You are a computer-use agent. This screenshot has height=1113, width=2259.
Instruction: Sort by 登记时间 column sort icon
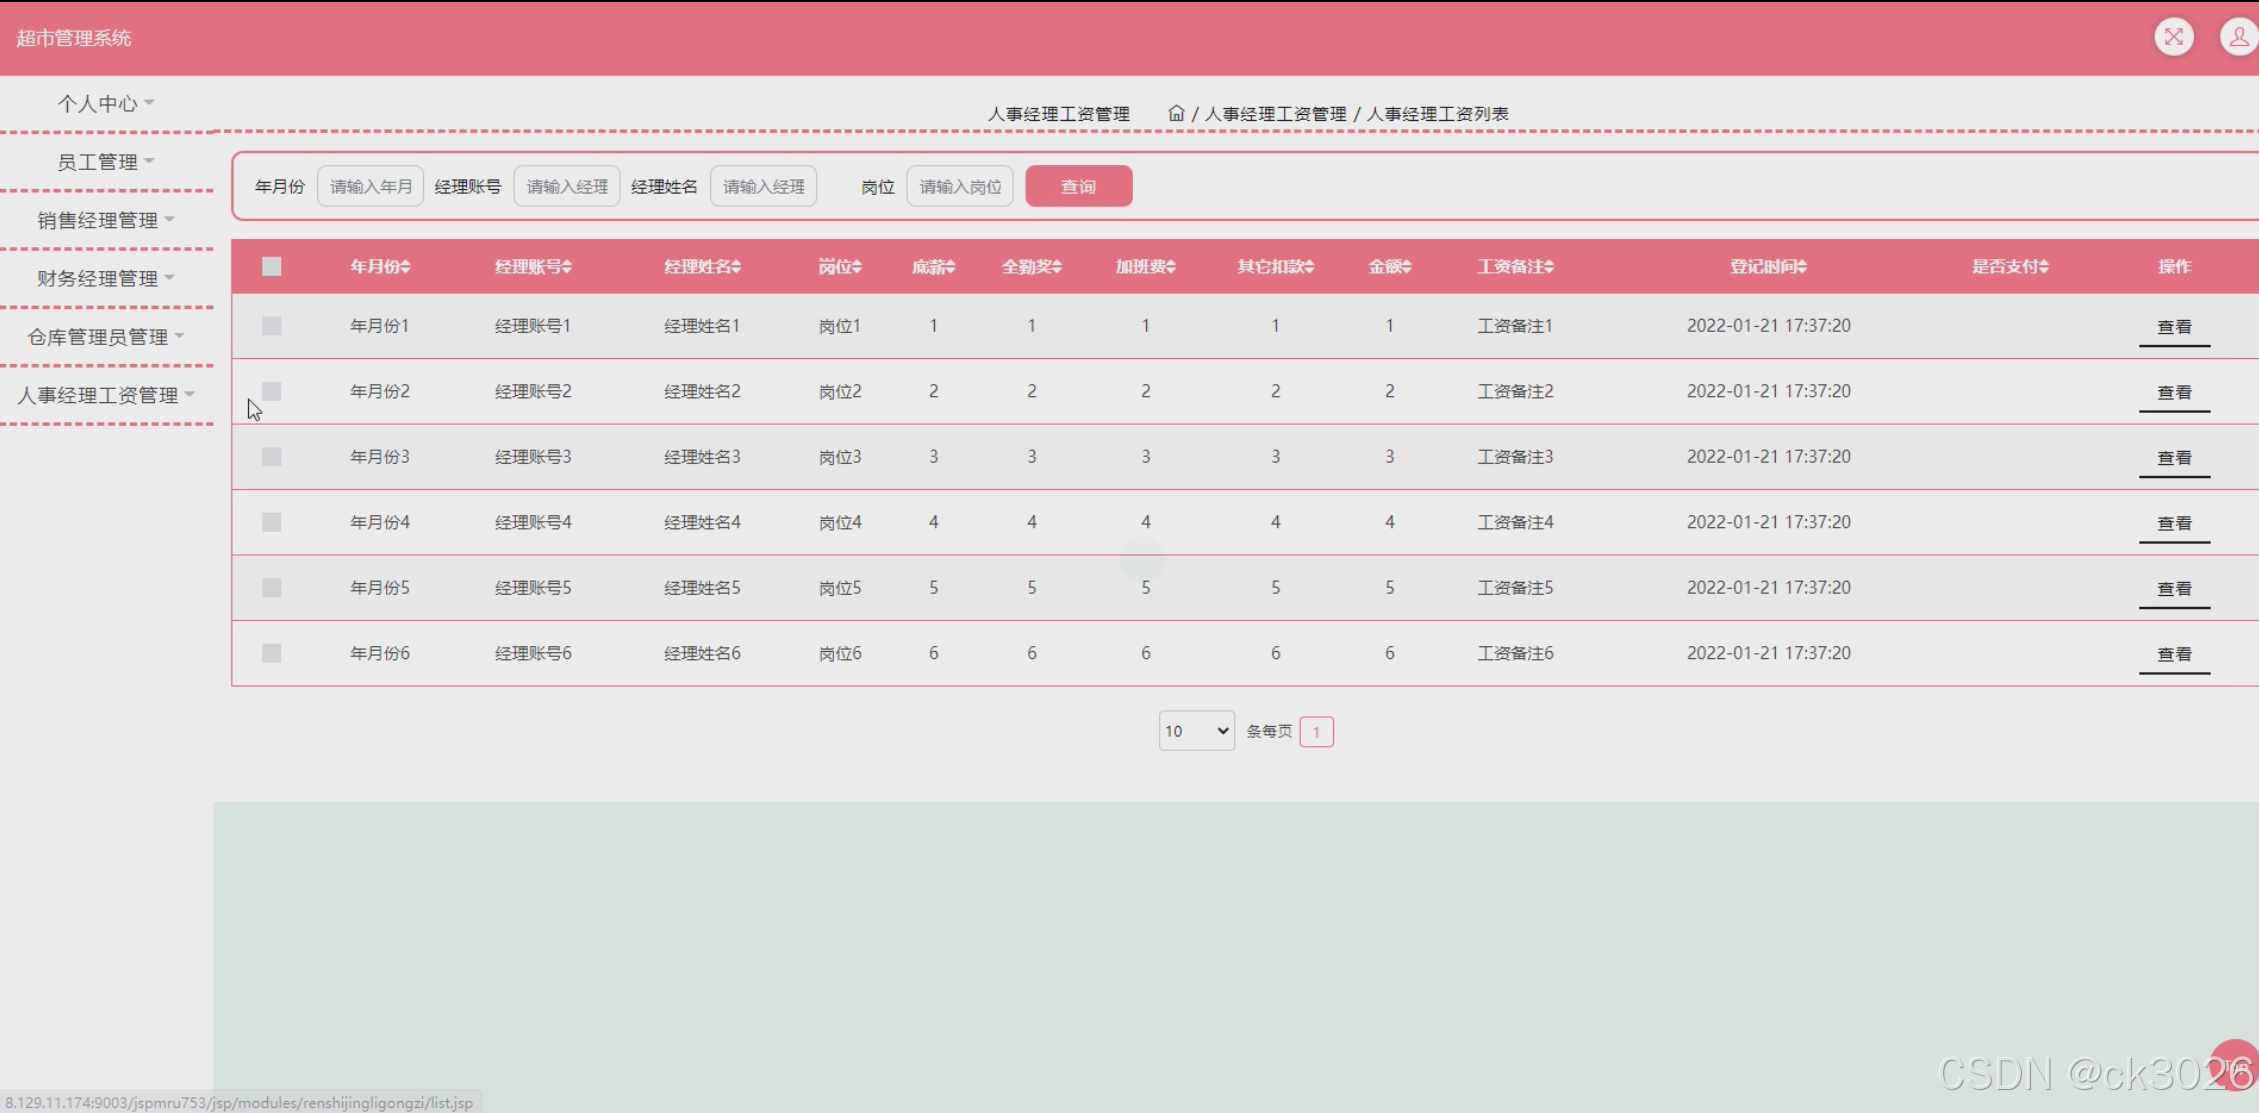[1802, 267]
